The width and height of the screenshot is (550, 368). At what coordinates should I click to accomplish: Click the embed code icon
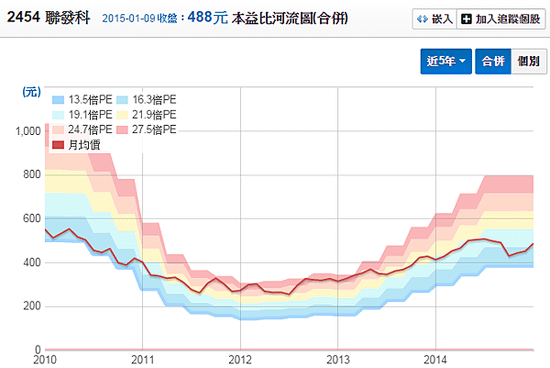(422, 19)
